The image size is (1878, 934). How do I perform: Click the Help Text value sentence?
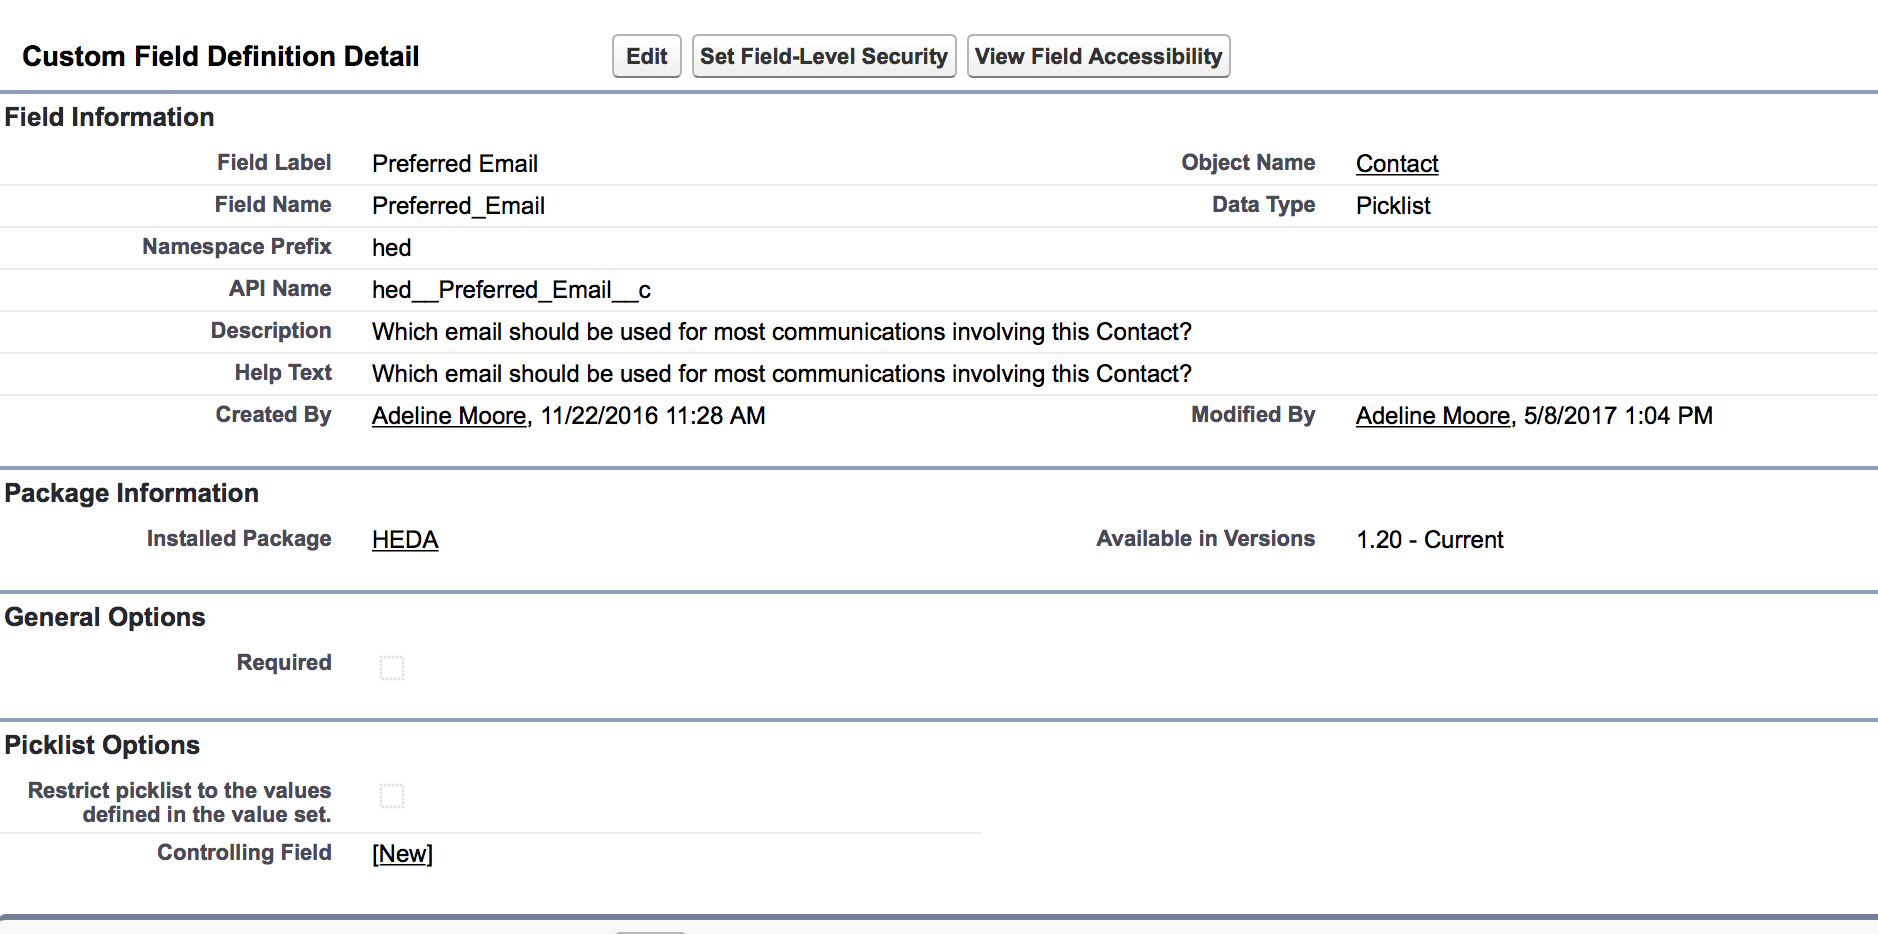click(x=781, y=374)
